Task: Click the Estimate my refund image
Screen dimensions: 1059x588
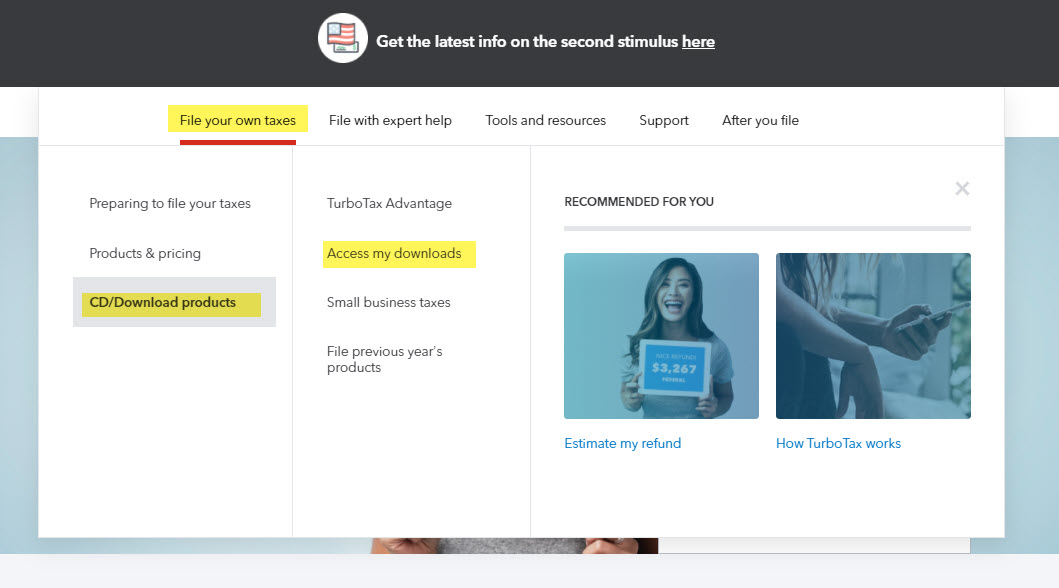Action: [661, 336]
